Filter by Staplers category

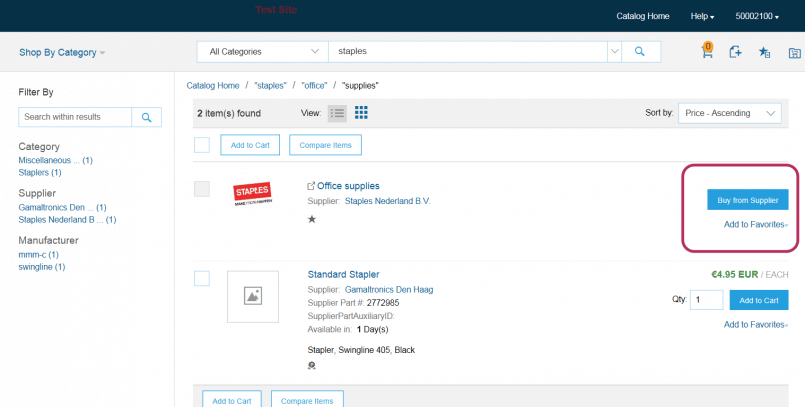coord(40,172)
